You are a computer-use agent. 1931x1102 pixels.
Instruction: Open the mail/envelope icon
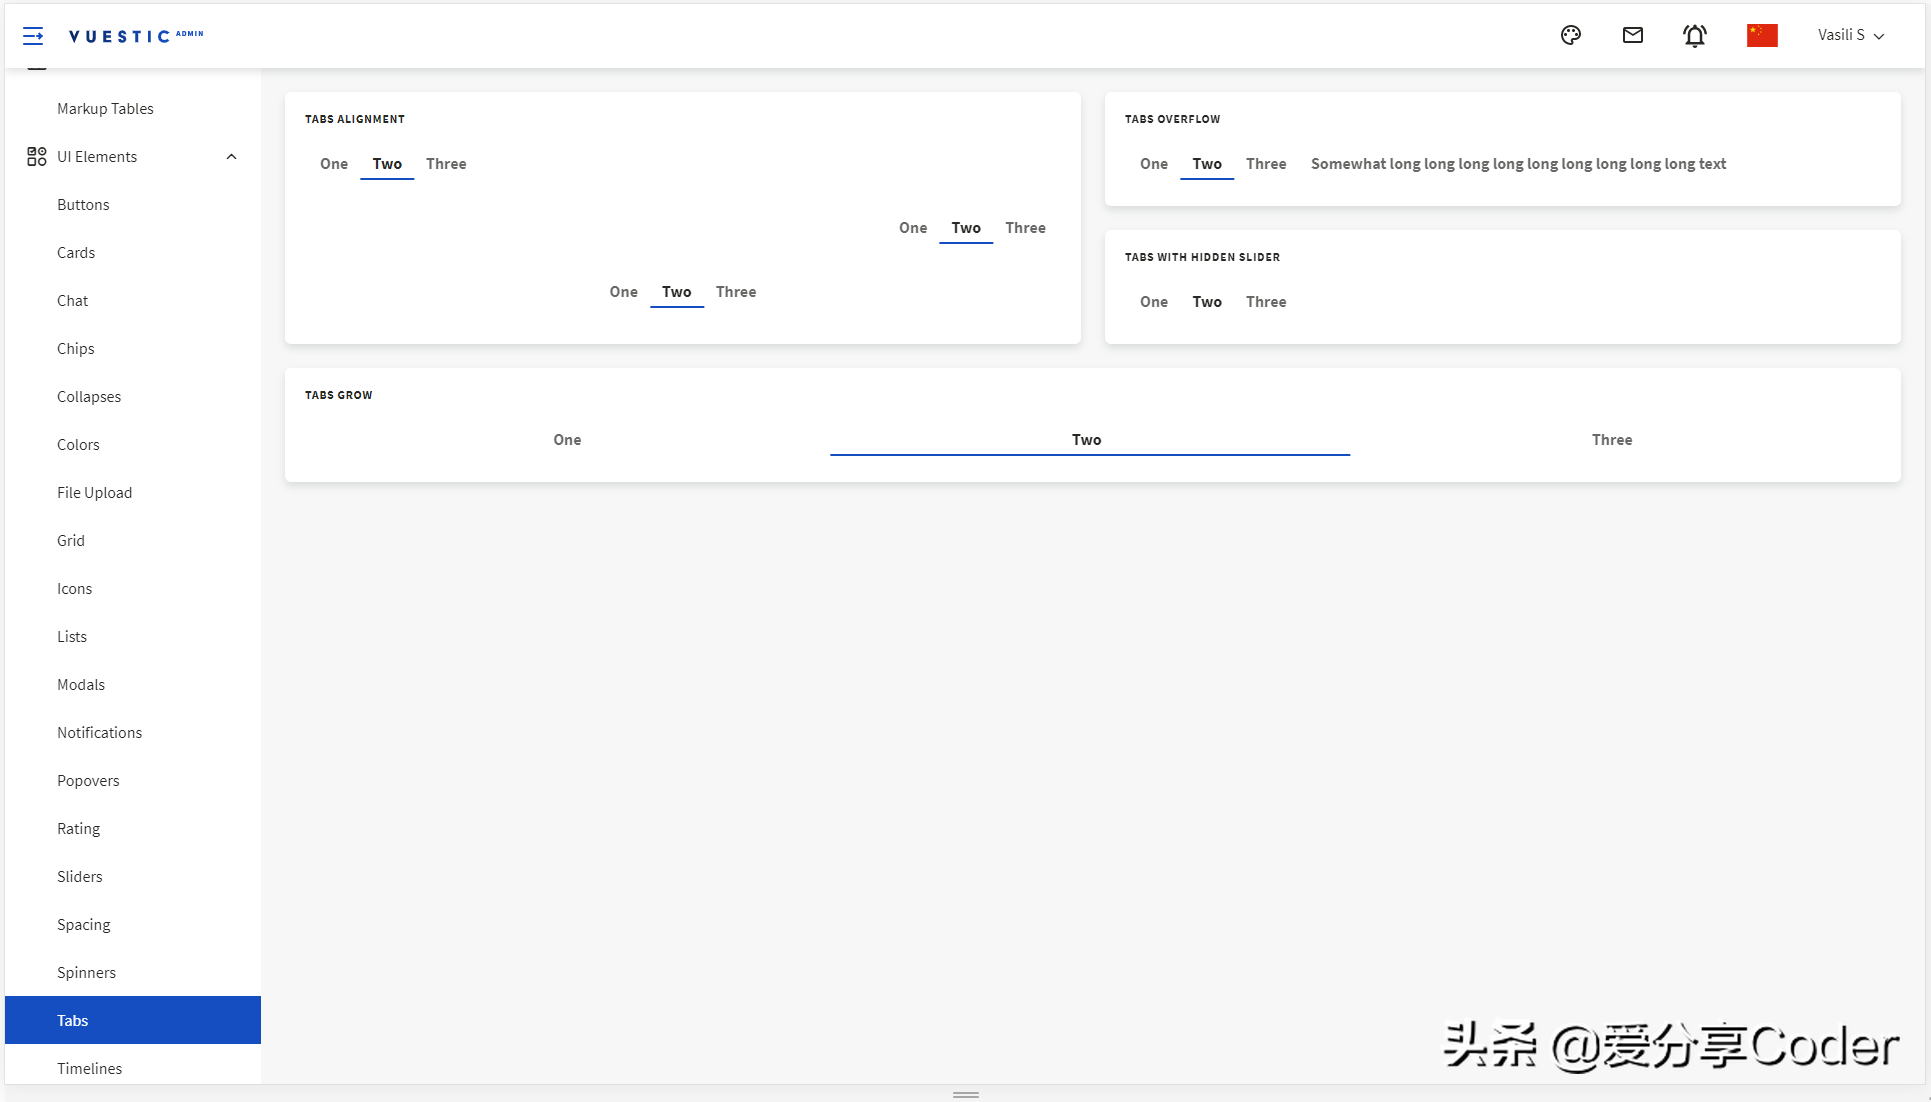[1633, 34]
